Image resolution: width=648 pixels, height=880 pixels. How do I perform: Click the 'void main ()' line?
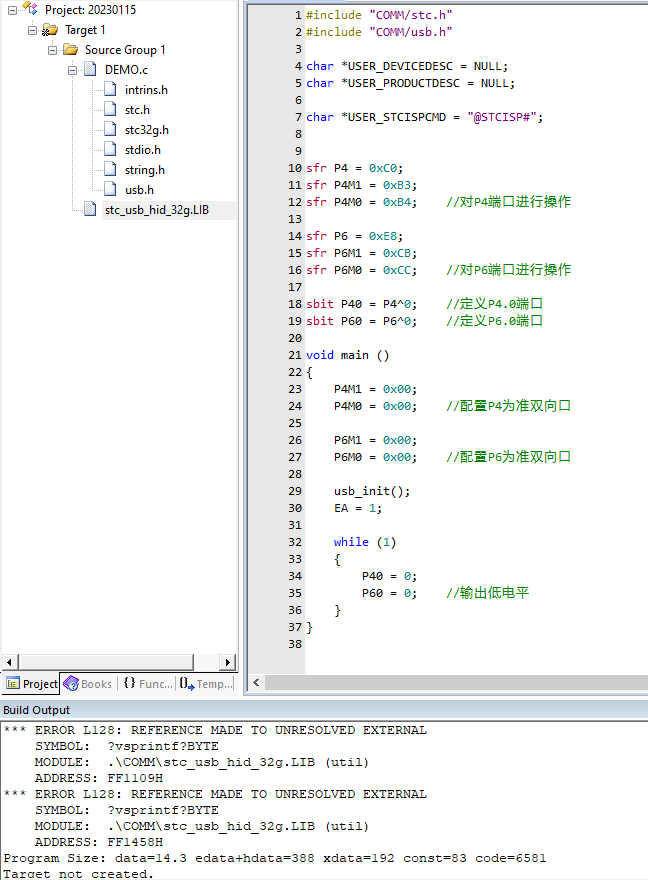tap(347, 355)
